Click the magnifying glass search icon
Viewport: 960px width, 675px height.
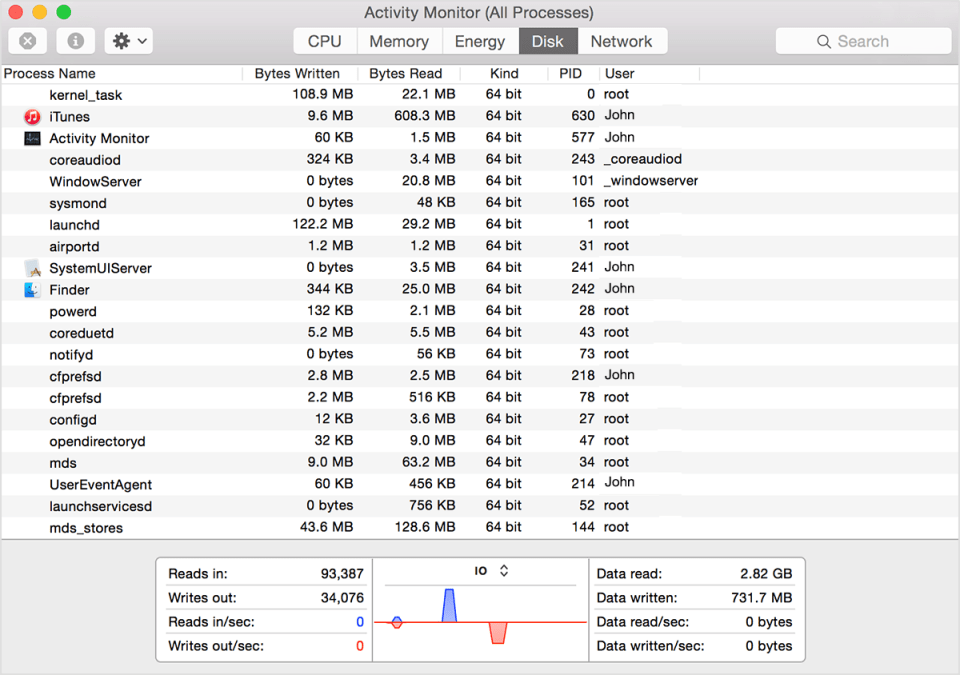click(823, 40)
